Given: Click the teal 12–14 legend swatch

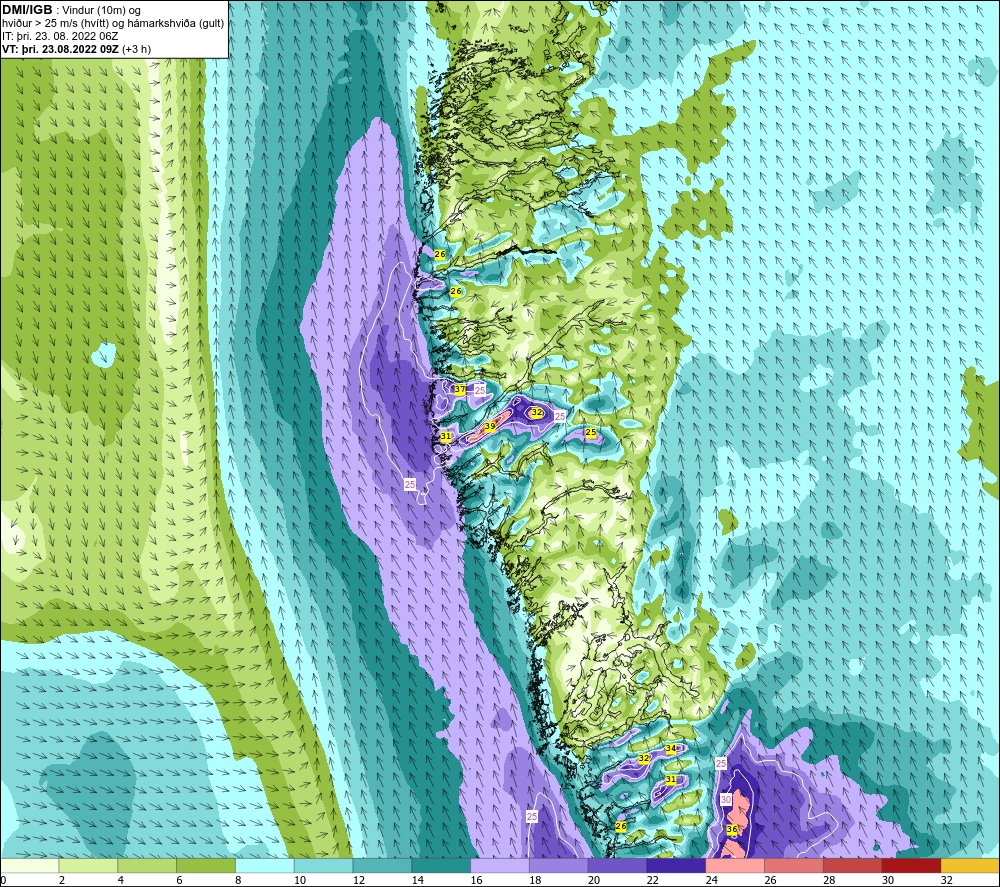Looking at the screenshot, I should (x=382, y=865).
